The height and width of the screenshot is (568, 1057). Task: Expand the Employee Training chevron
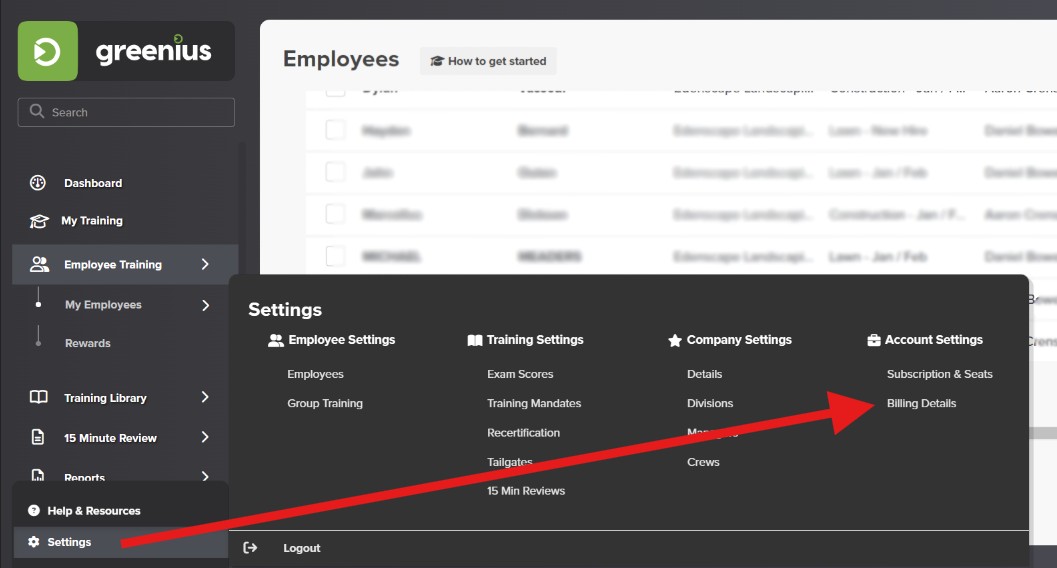click(x=205, y=264)
